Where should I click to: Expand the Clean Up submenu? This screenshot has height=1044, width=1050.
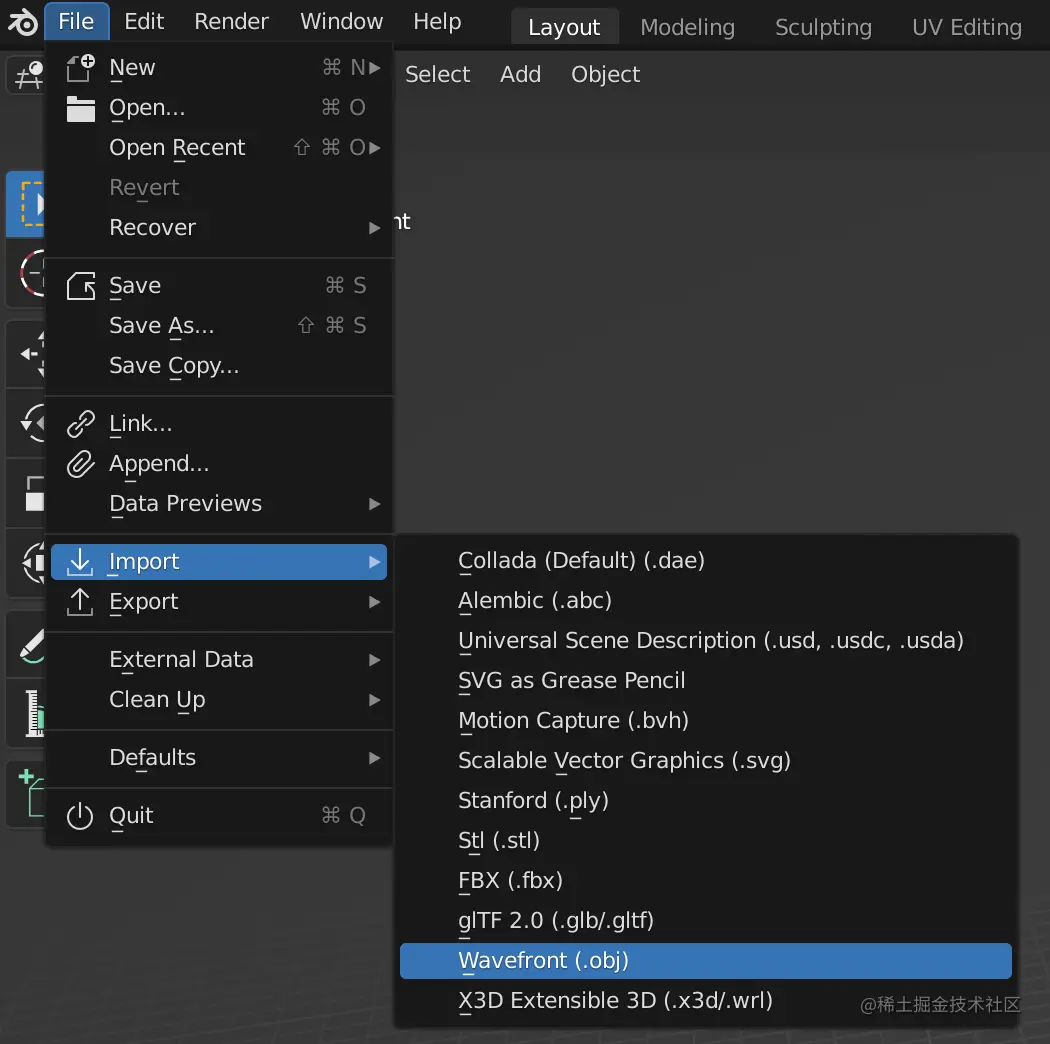tap(374, 700)
